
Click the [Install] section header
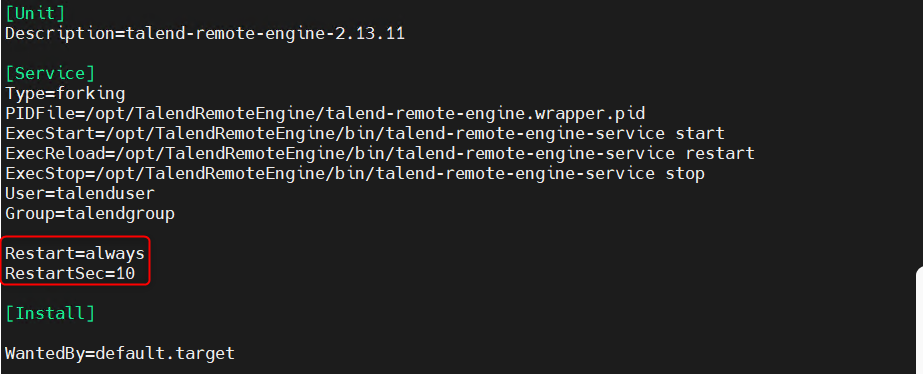50,313
